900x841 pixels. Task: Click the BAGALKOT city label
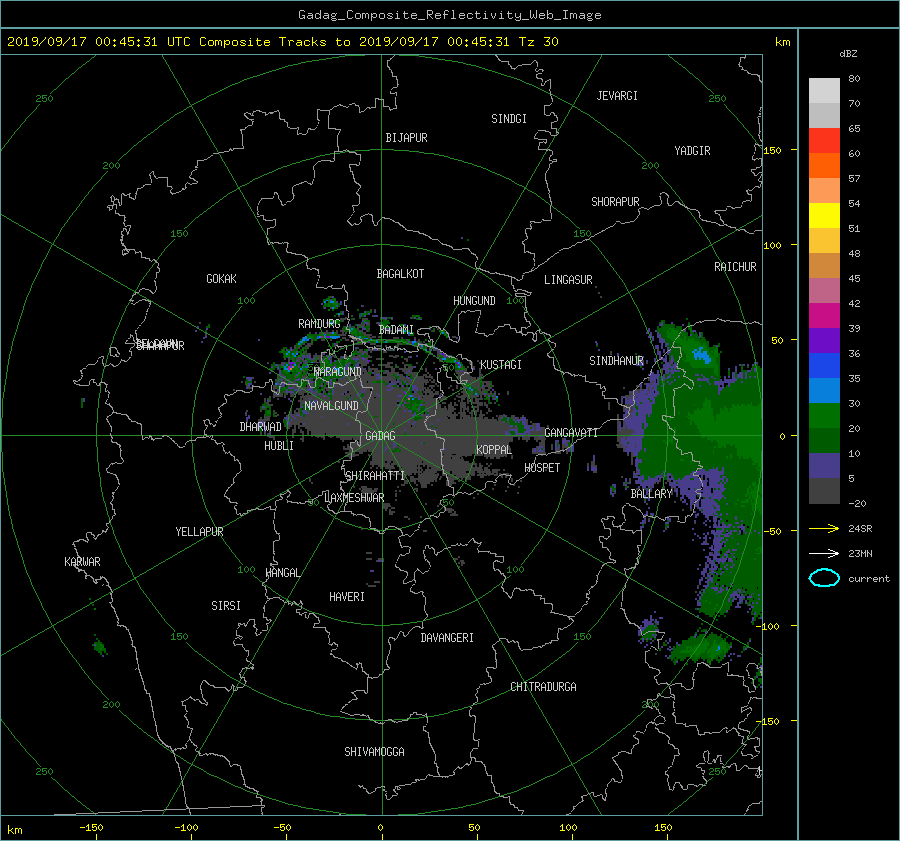[x=400, y=274]
